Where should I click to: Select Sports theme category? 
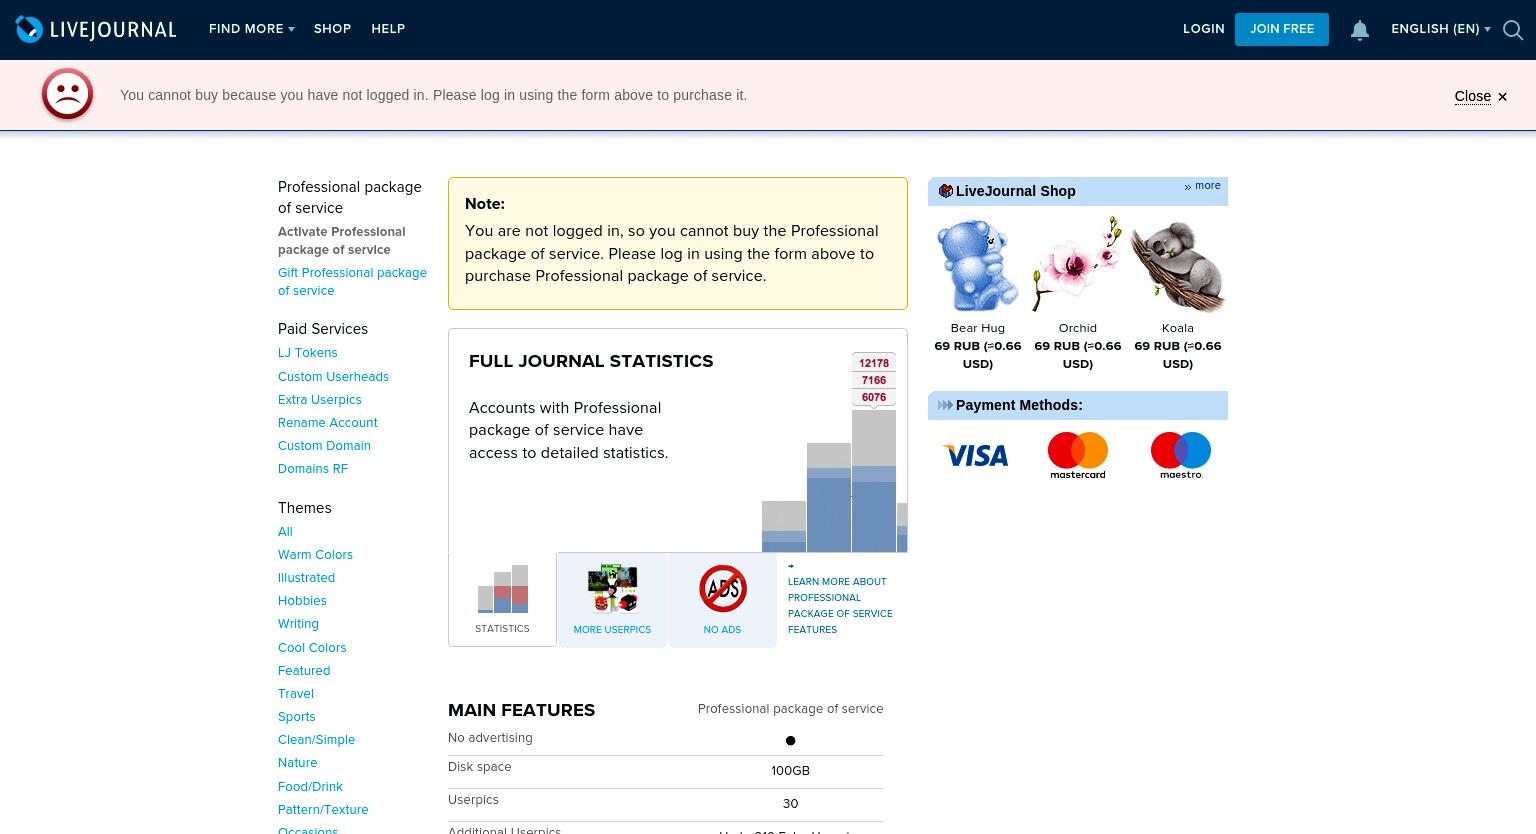[x=296, y=717]
